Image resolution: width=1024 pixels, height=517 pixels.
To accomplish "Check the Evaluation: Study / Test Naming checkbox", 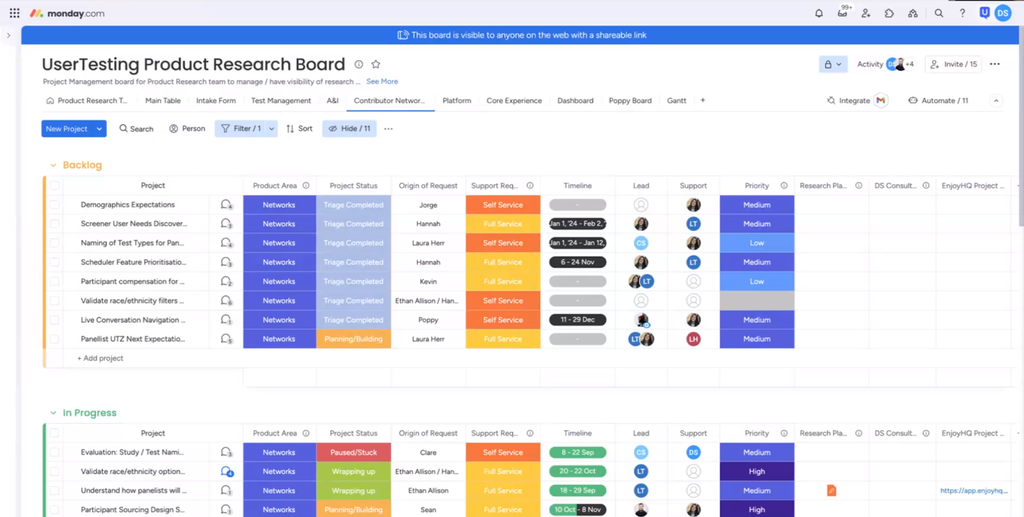I will pos(54,452).
